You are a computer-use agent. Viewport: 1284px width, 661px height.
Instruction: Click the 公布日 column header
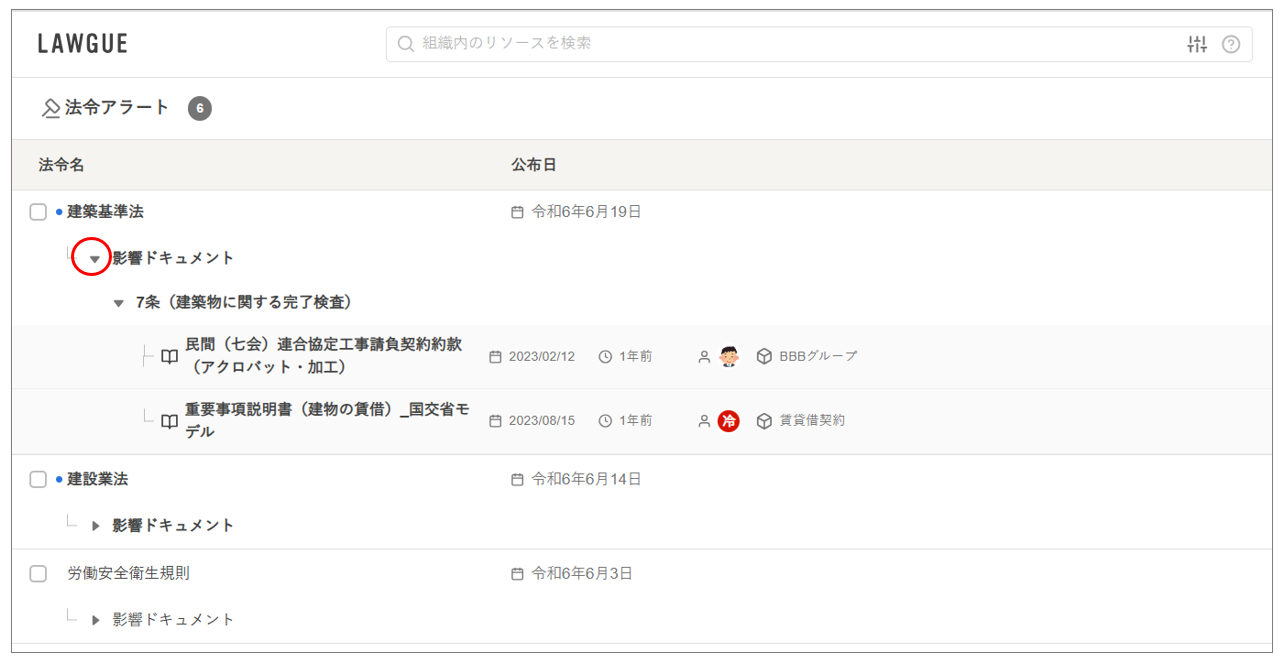pos(533,165)
